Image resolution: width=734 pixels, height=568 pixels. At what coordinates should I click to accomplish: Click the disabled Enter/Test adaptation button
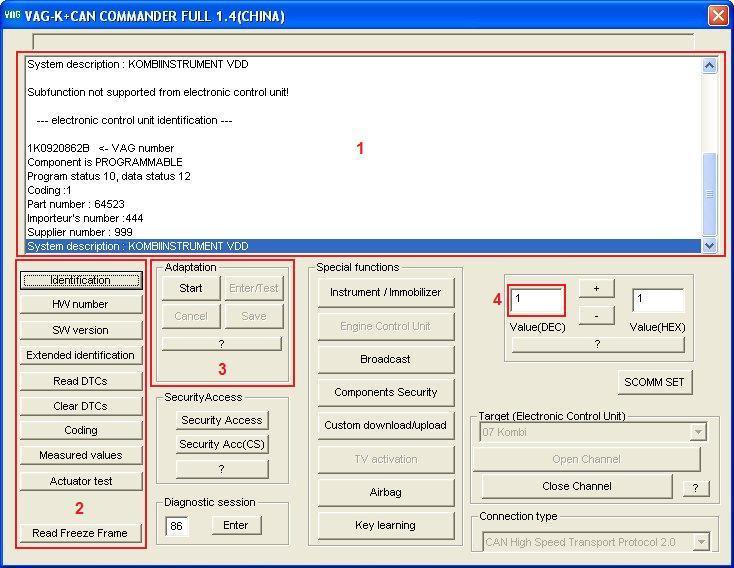tap(254, 288)
